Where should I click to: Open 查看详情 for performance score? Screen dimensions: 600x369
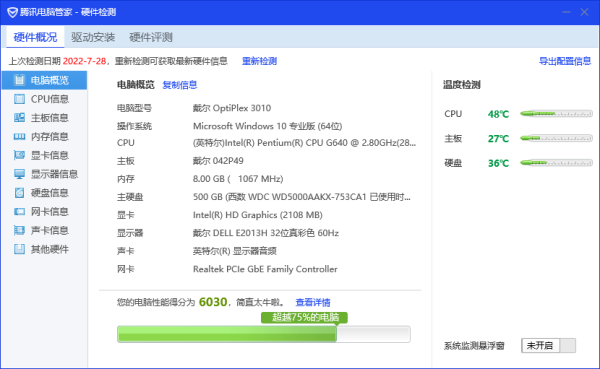[x=313, y=302]
